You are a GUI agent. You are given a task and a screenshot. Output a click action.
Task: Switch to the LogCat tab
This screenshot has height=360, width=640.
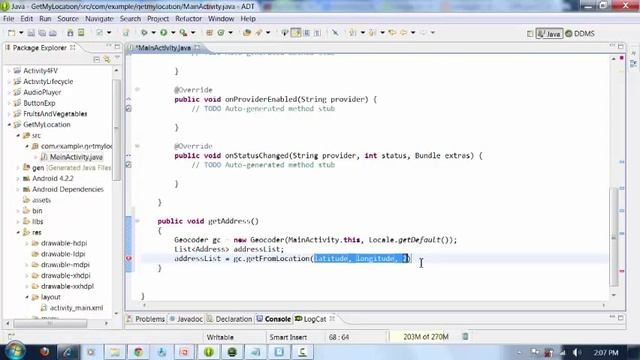click(x=314, y=319)
